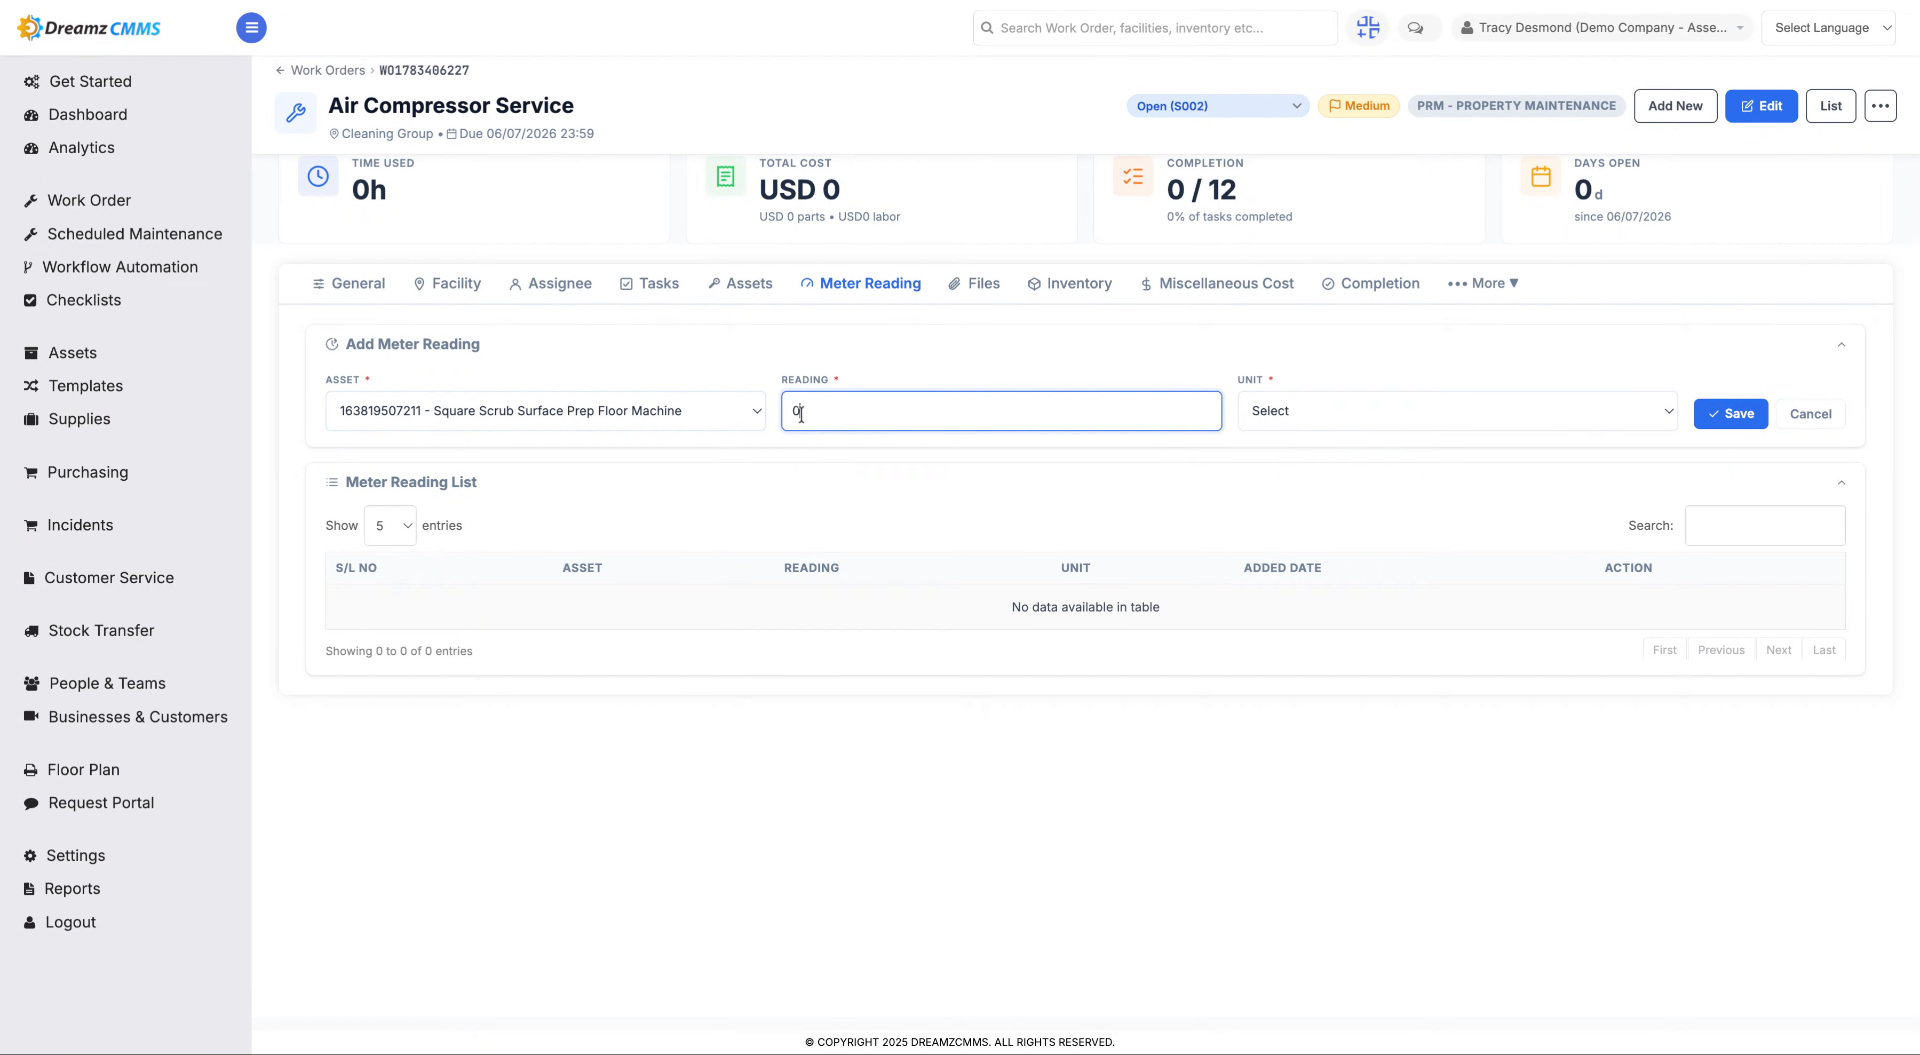Open the Asset selection dropdown
The width and height of the screenshot is (1920, 1055).
pyautogui.click(x=545, y=411)
